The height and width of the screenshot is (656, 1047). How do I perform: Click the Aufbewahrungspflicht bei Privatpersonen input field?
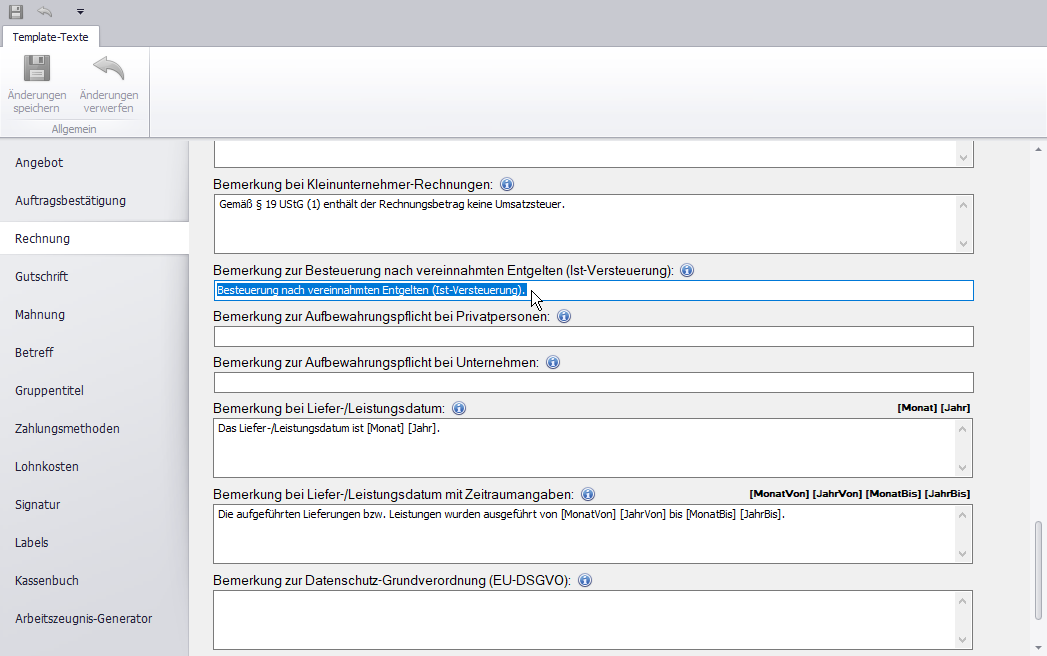[593, 337]
